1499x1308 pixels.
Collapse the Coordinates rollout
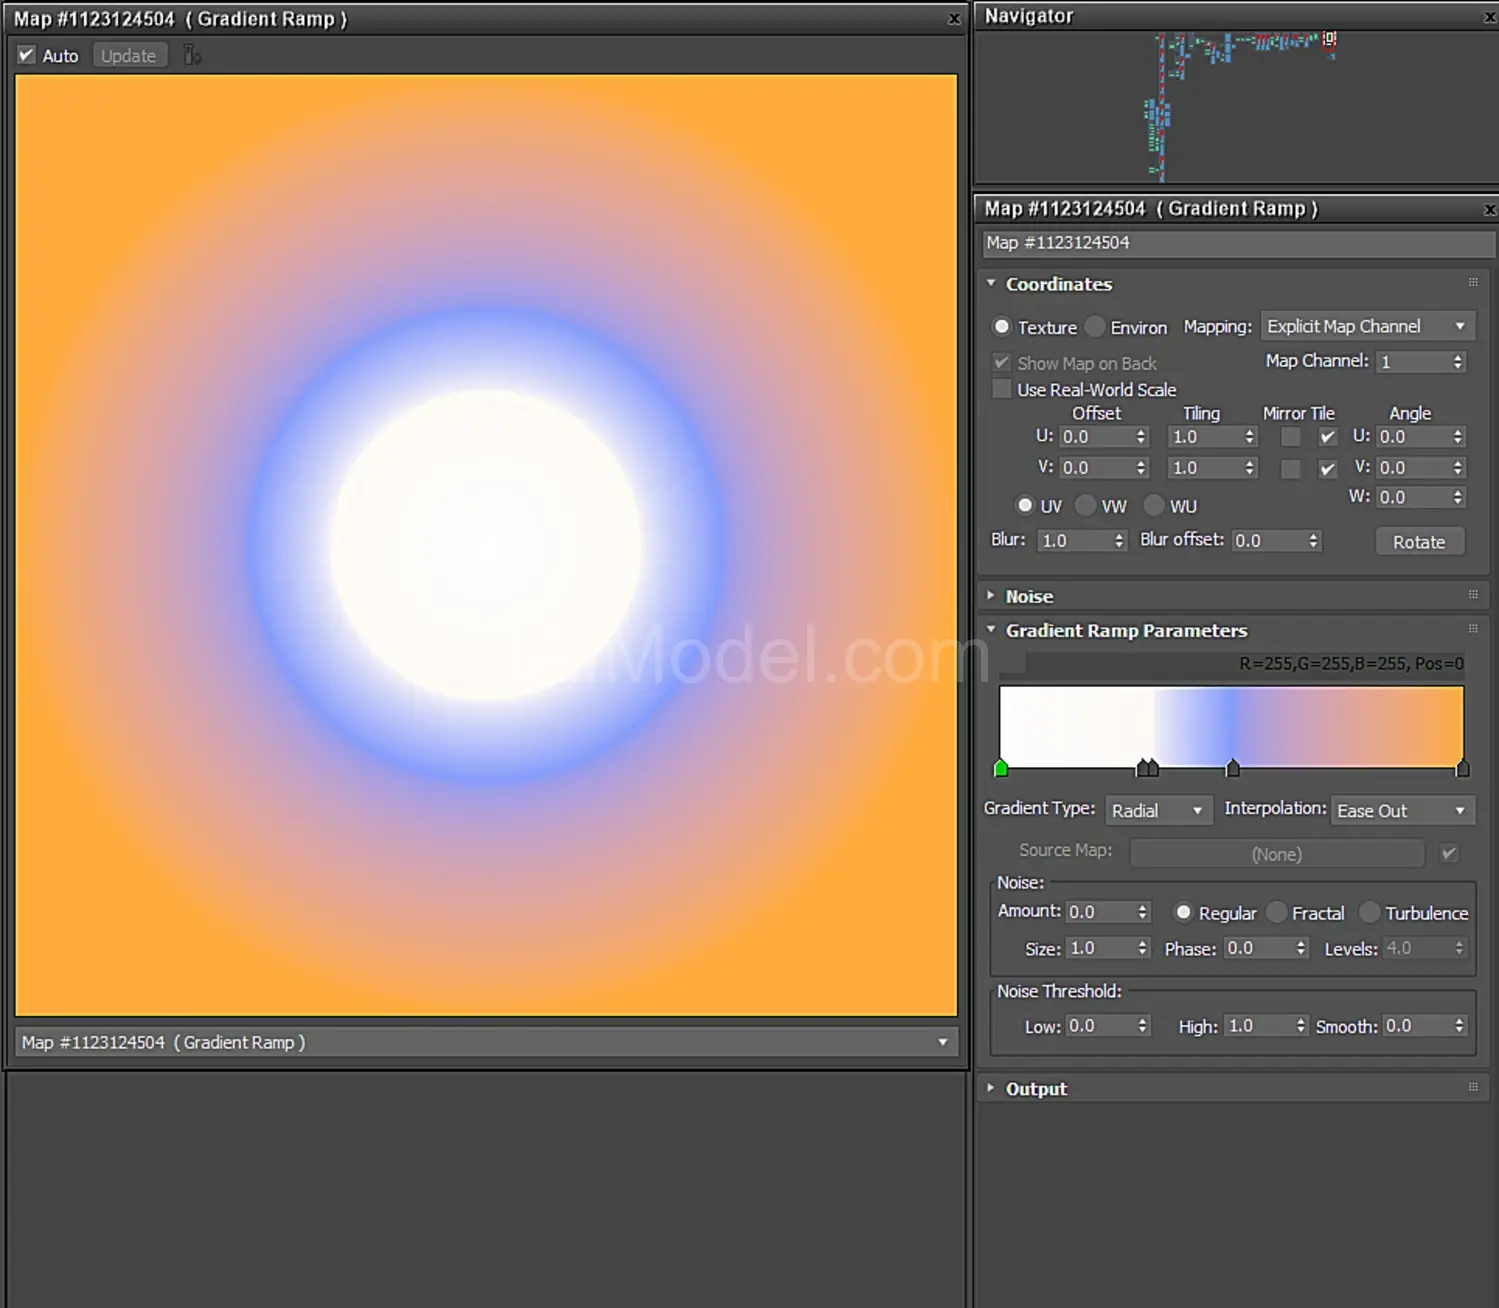click(991, 283)
